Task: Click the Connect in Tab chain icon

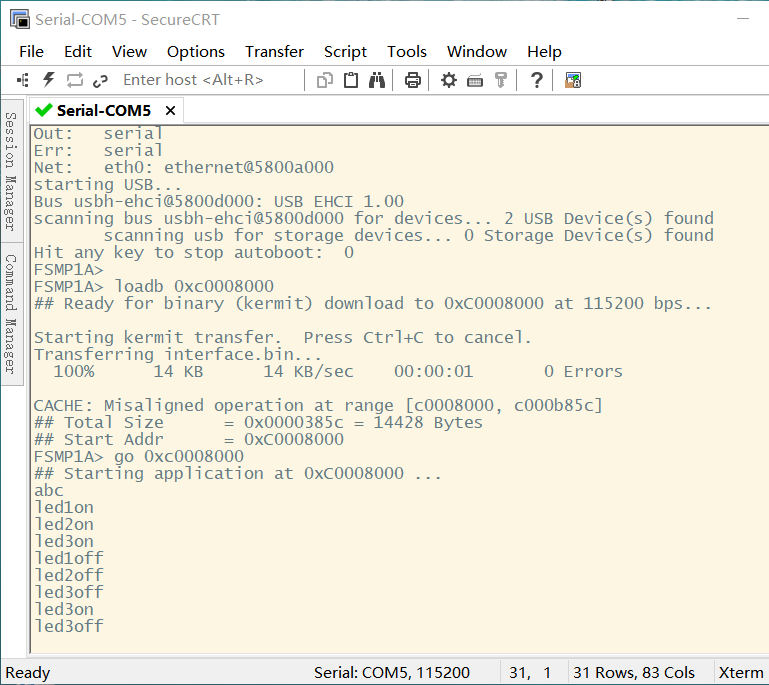Action: (100, 80)
